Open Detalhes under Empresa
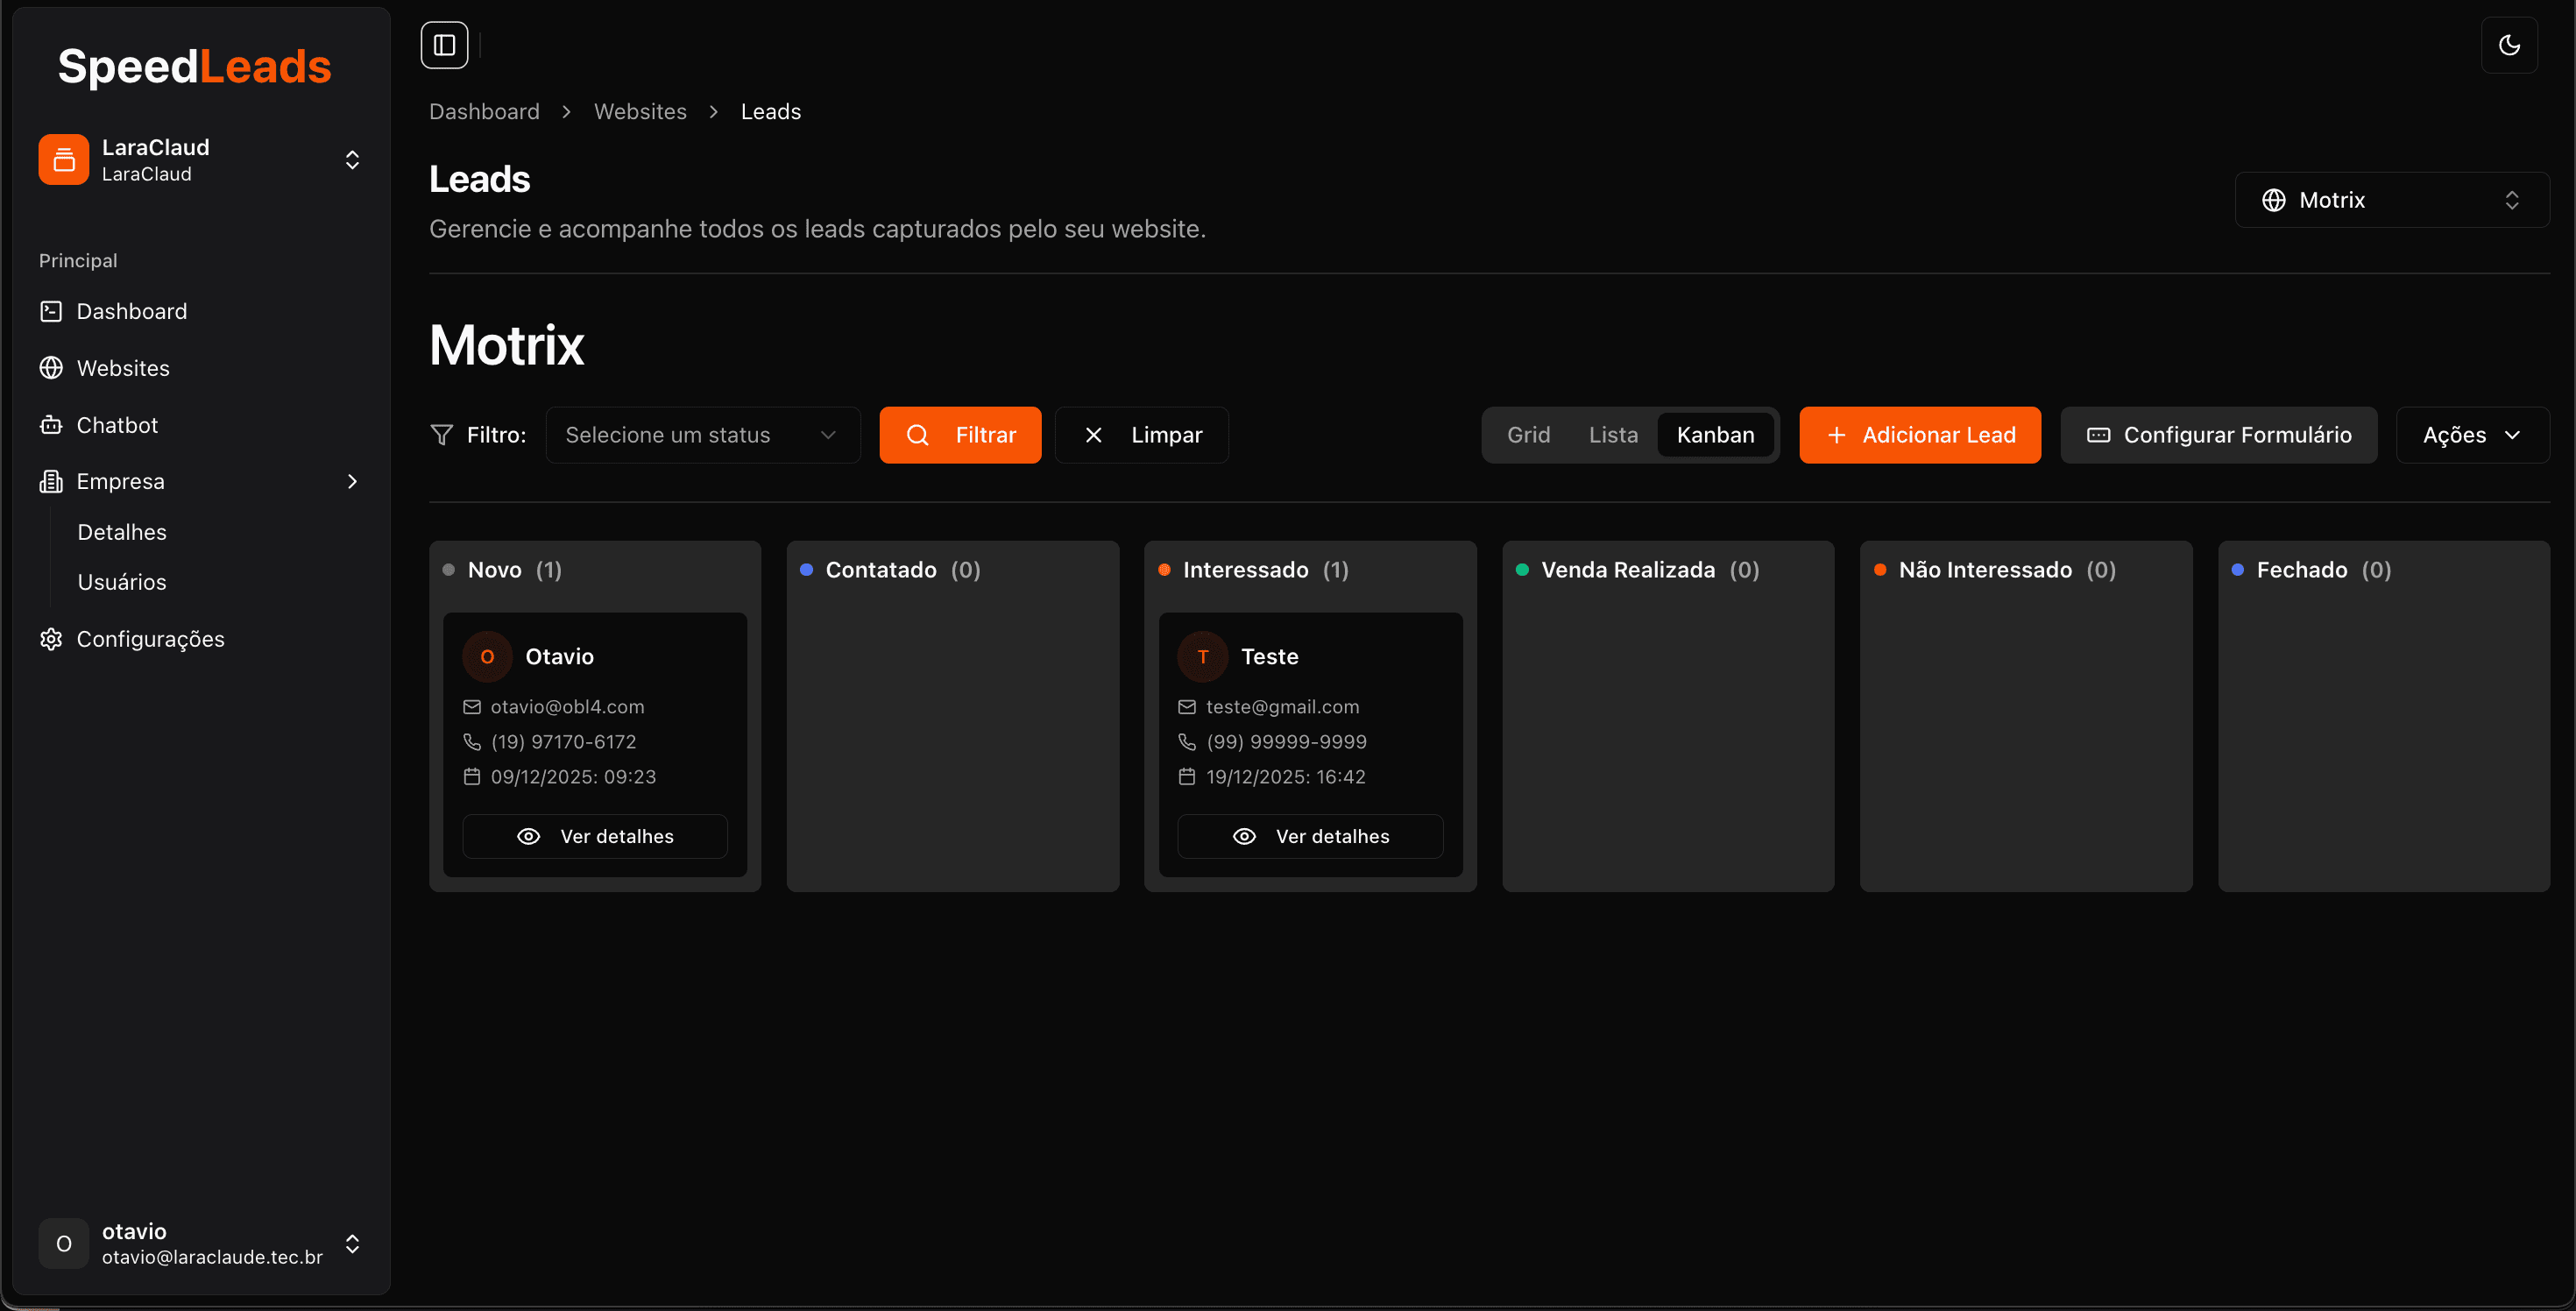Image resolution: width=2576 pixels, height=1311 pixels. tap(121, 532)
